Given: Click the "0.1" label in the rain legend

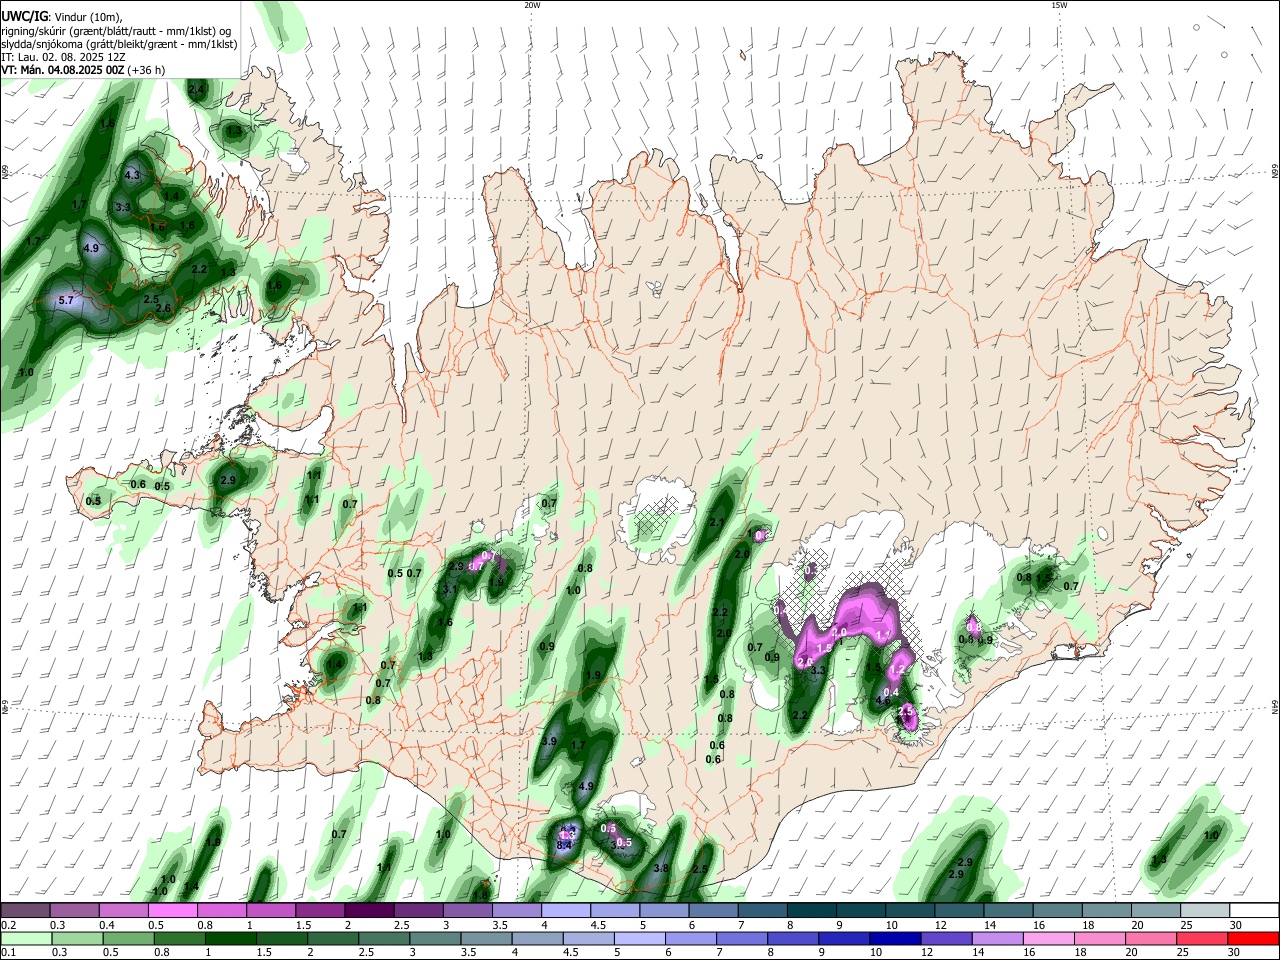Looking at the screenshot, I should (9, 952).
